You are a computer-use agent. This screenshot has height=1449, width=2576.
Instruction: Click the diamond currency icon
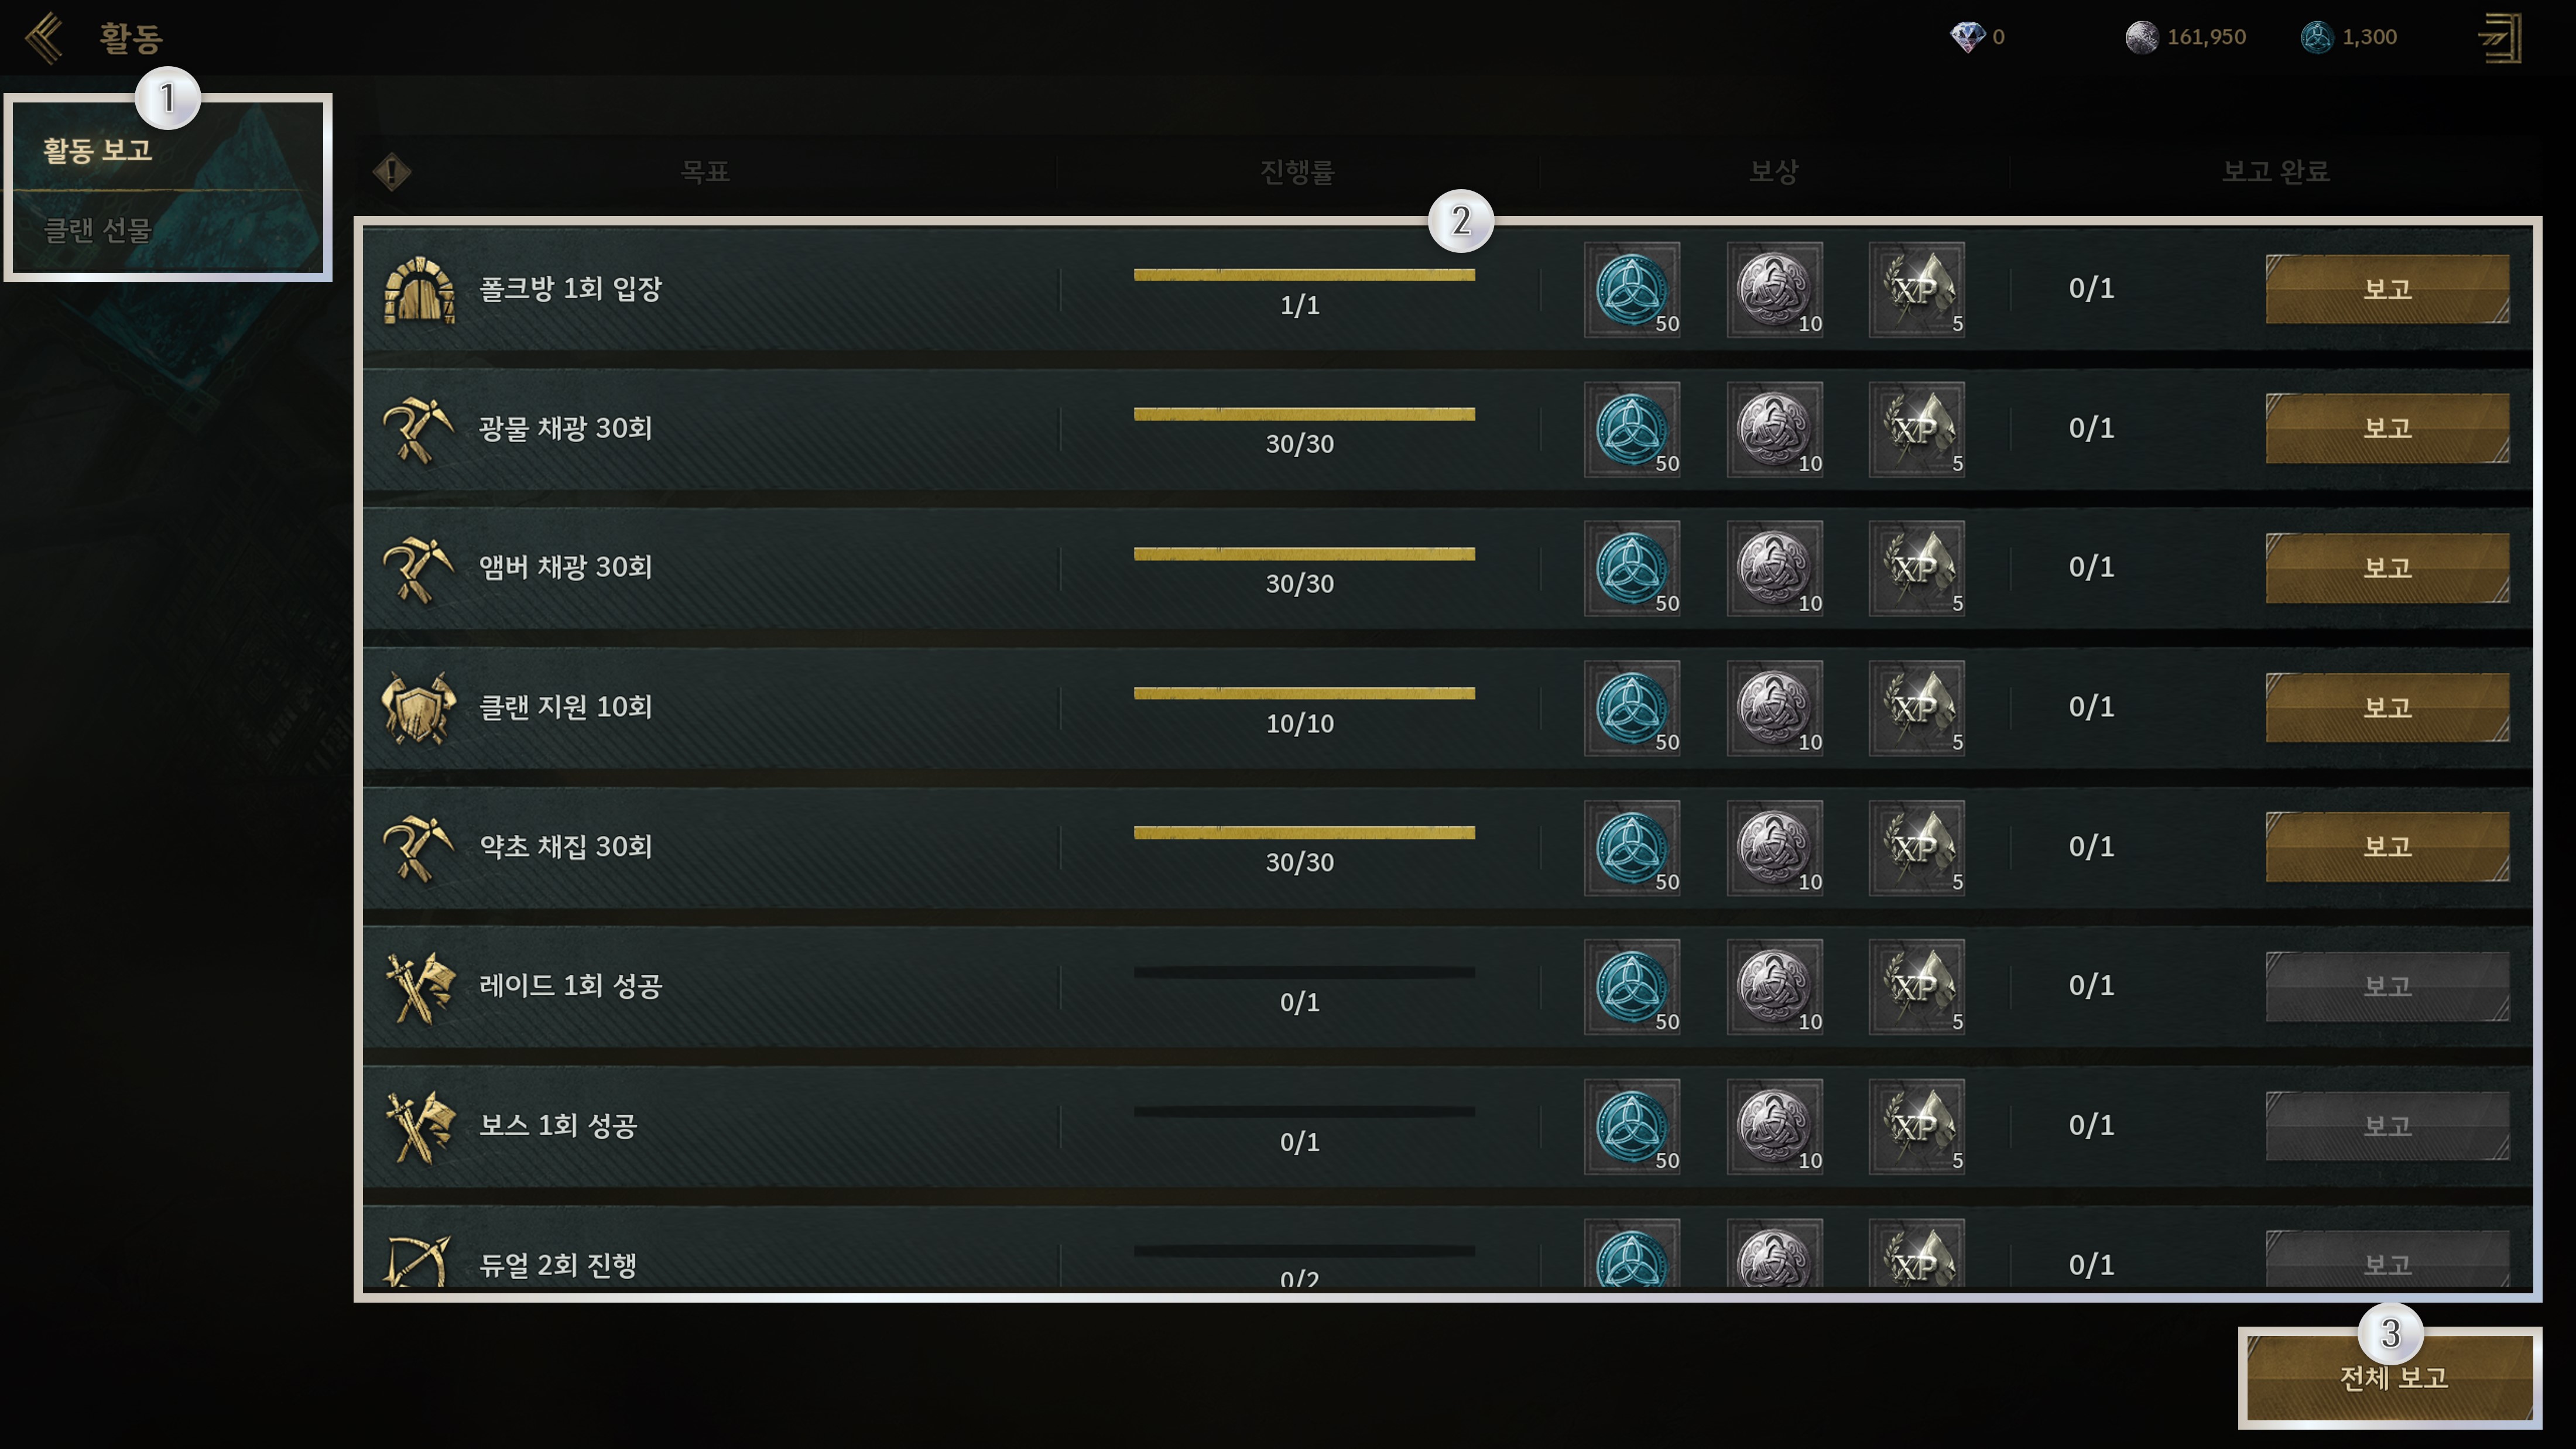1967,37
